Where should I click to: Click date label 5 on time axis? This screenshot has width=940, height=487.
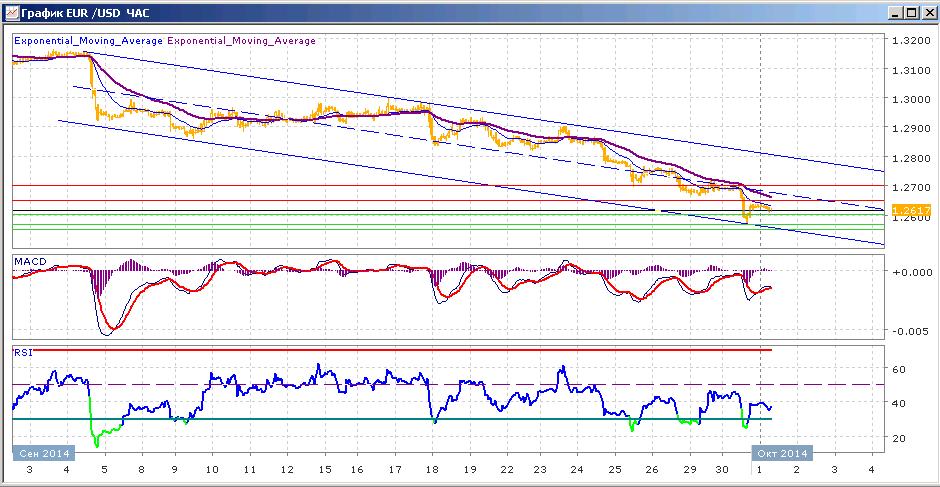tap(104, 470)
